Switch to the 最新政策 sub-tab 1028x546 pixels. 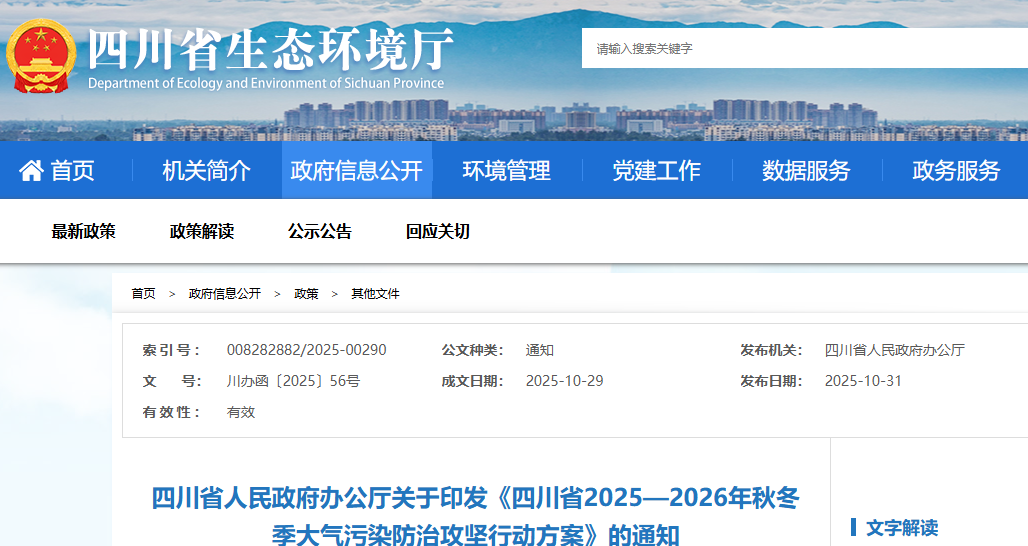(84, 232)
